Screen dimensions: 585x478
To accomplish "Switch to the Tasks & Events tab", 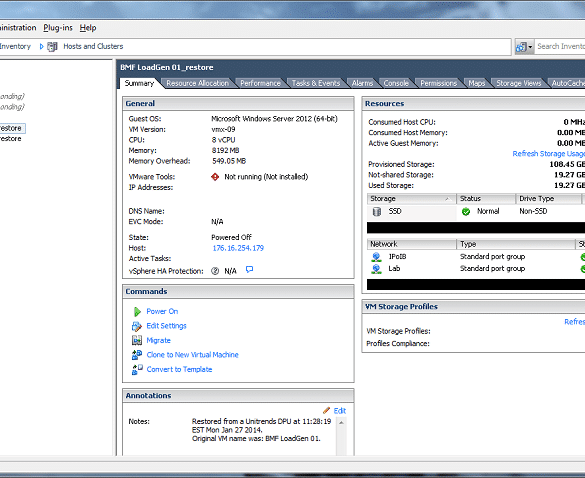I will click(x=316, y=83).
